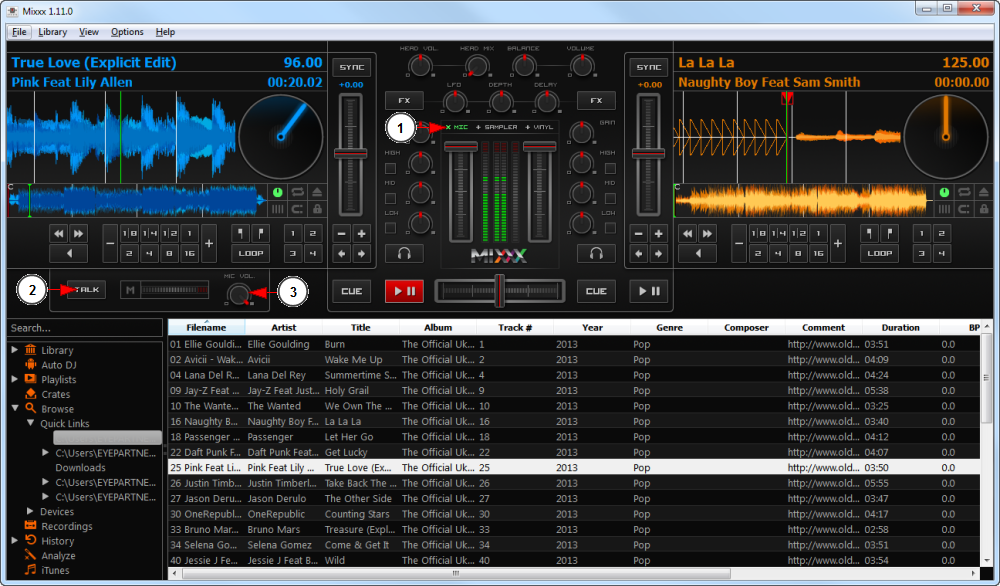This screenshot has width=1000, height=586.
Task: Click the Crates icon in the sidebar
Action: point(31,394)
